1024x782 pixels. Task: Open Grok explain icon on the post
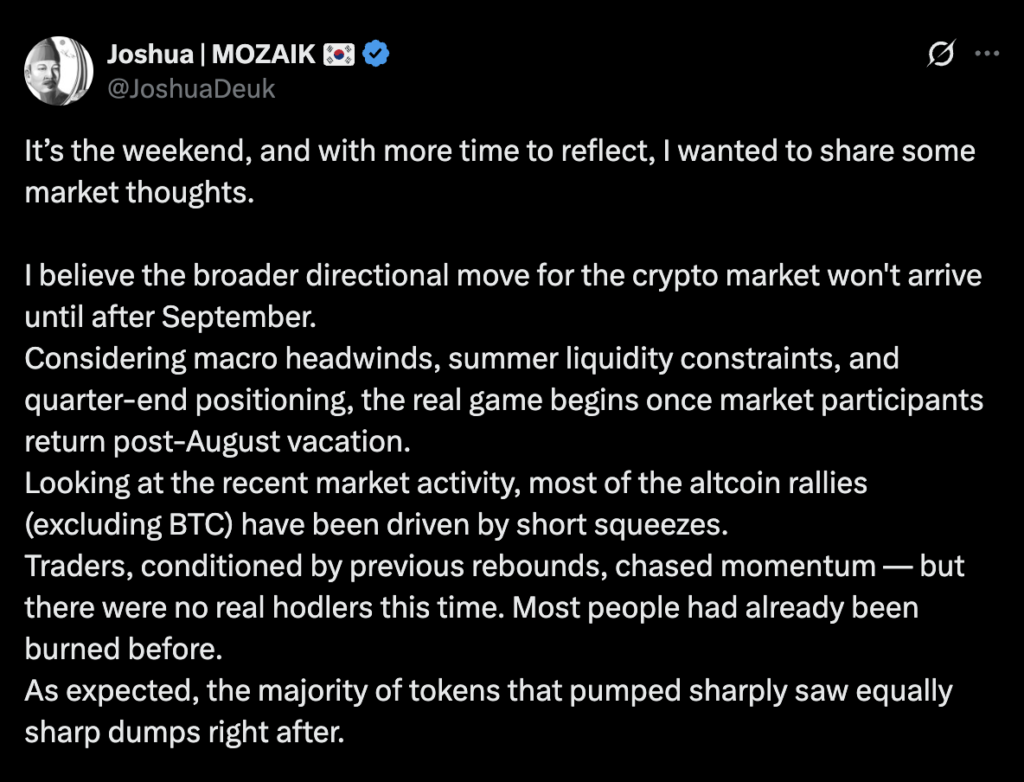click(x=941, y=54)
